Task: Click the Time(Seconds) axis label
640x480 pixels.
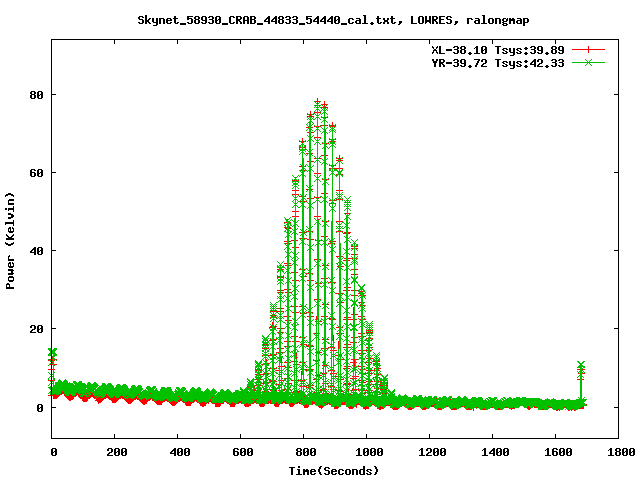Action: [334, 471]
